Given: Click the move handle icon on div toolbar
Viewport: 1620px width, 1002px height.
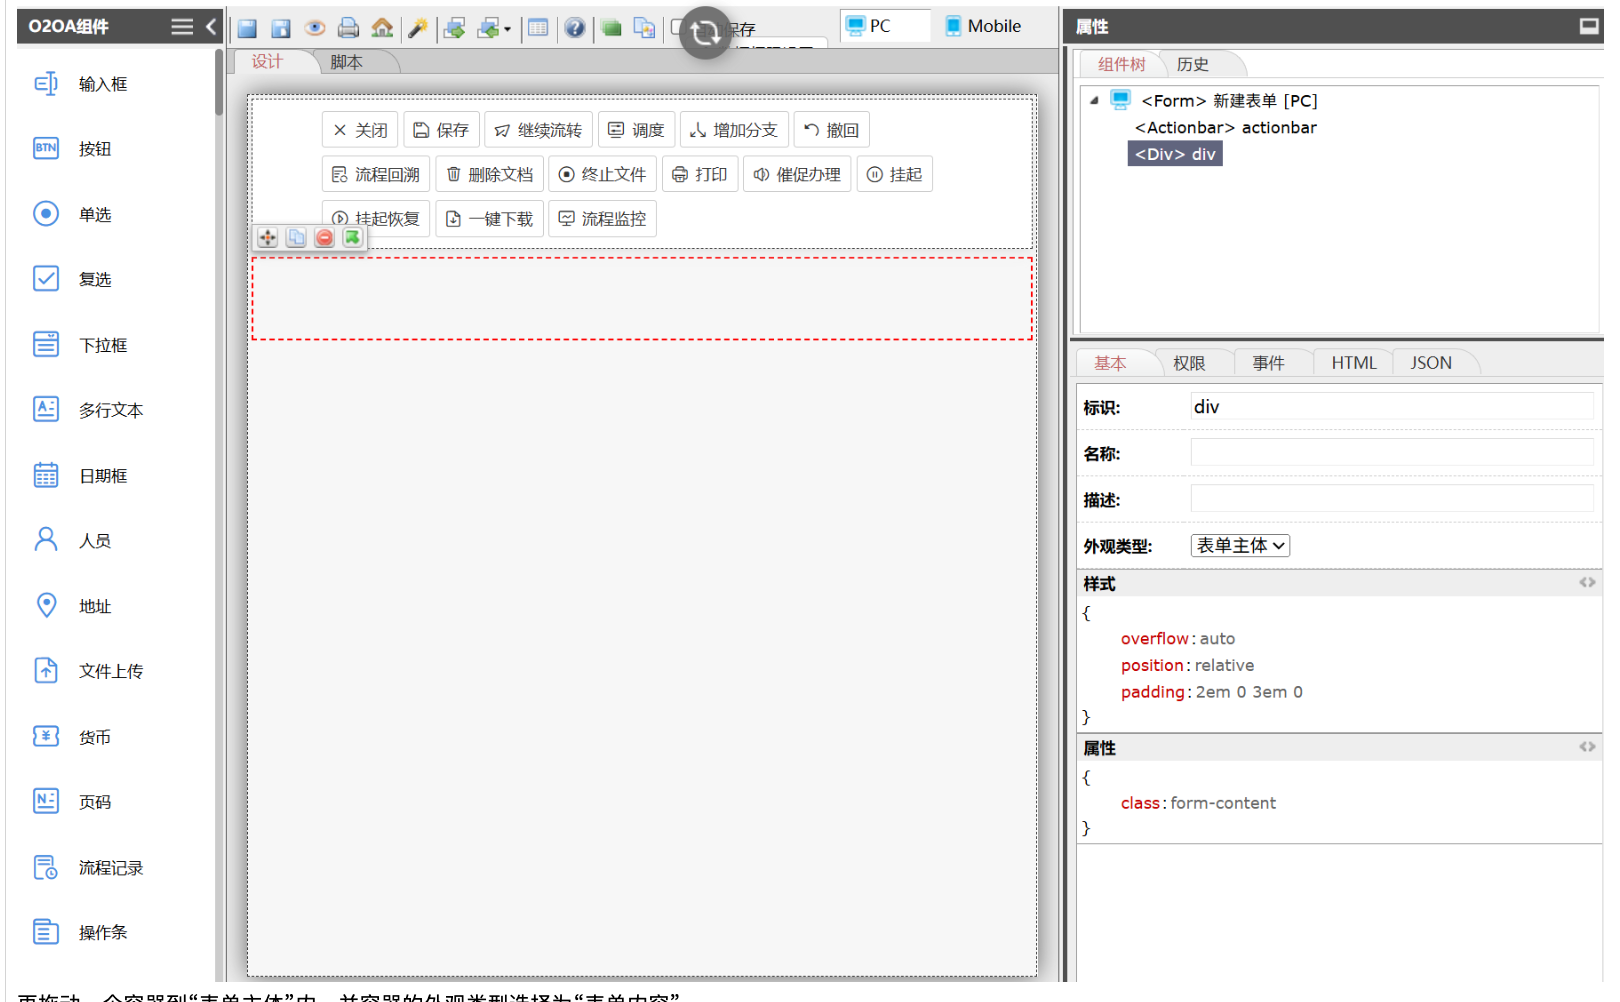Looking at the screenshot, I should point(267,238).
